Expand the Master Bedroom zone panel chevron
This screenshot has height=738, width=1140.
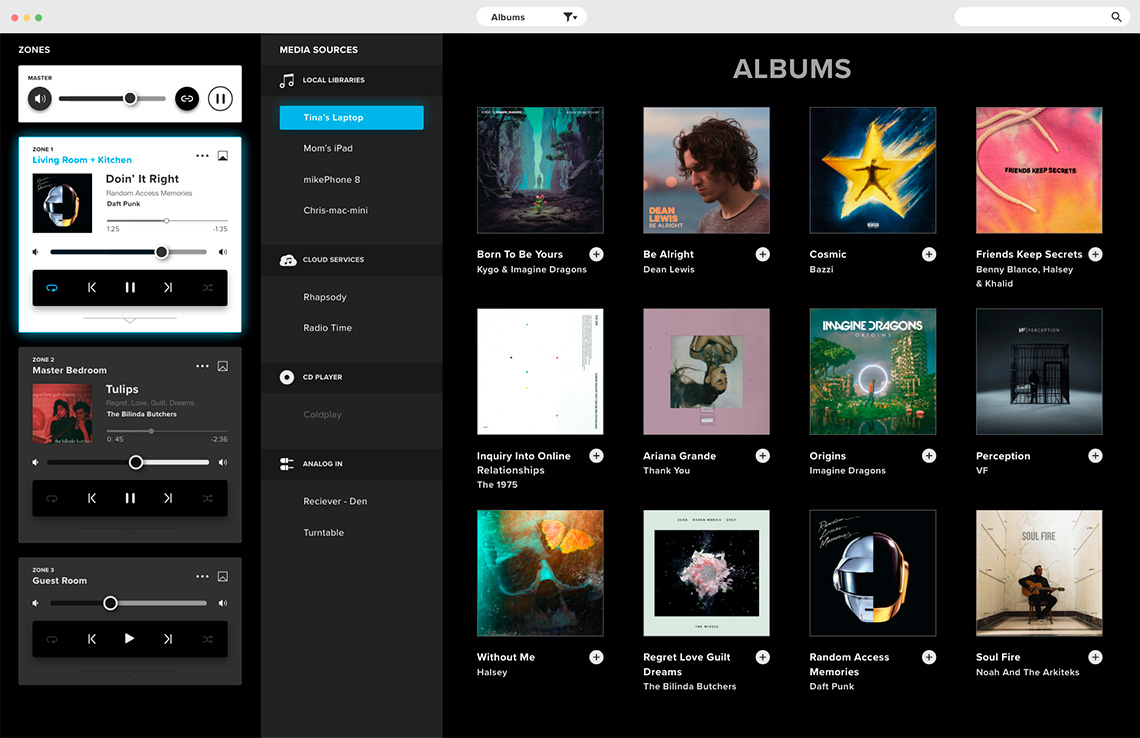[129, 531]
